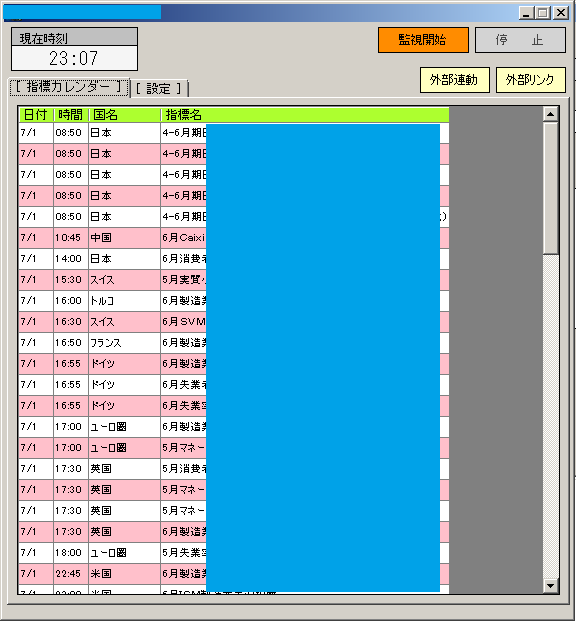Select the 指標名 column header
Image resolution: width=576 pixels, height=621 pixels.
pyautogui.click(x=305, y=115)
